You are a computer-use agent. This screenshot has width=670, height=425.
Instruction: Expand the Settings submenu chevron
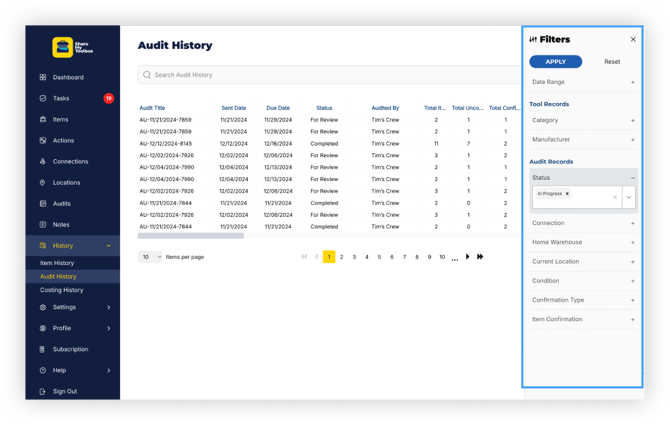109,307
